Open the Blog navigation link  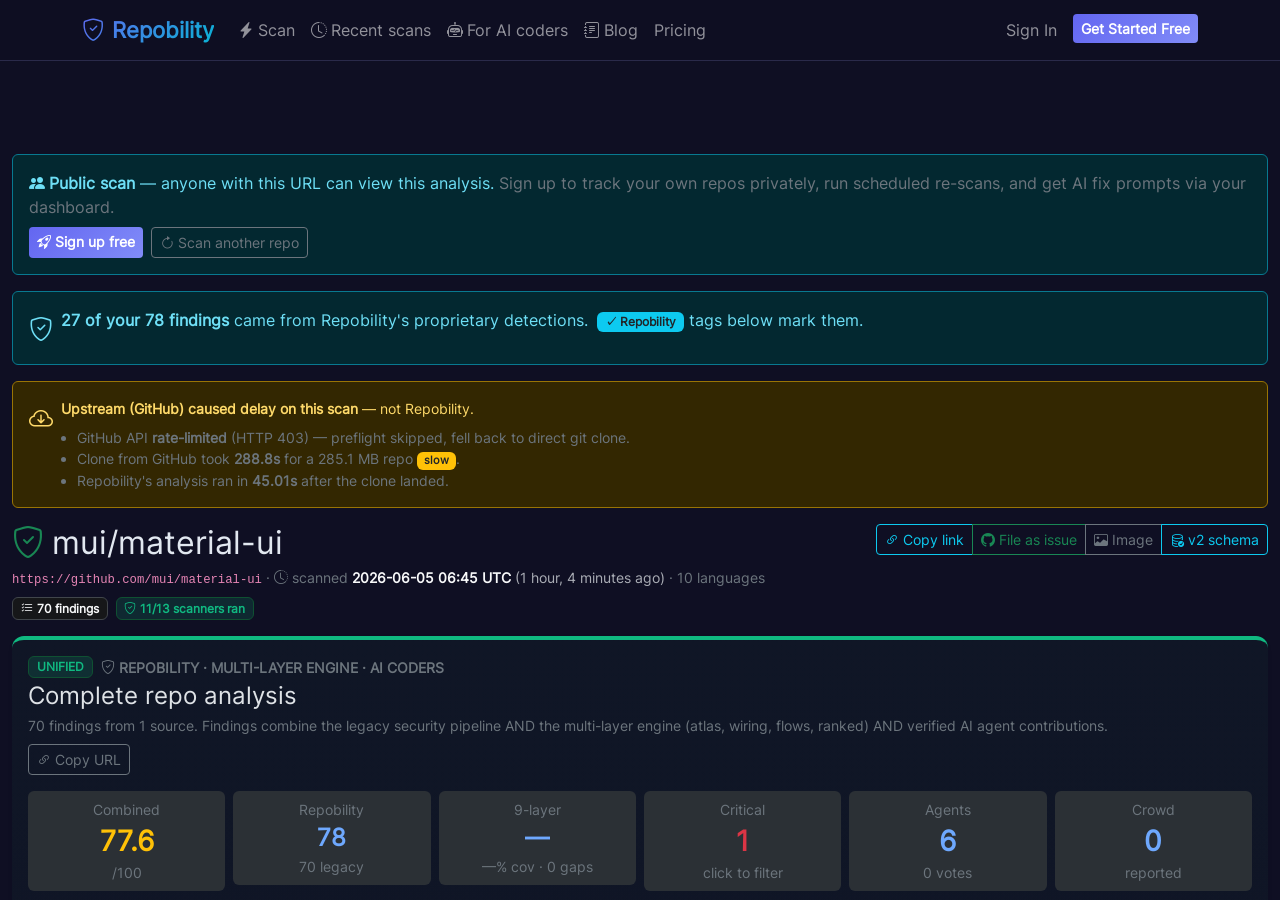point(611,30)
